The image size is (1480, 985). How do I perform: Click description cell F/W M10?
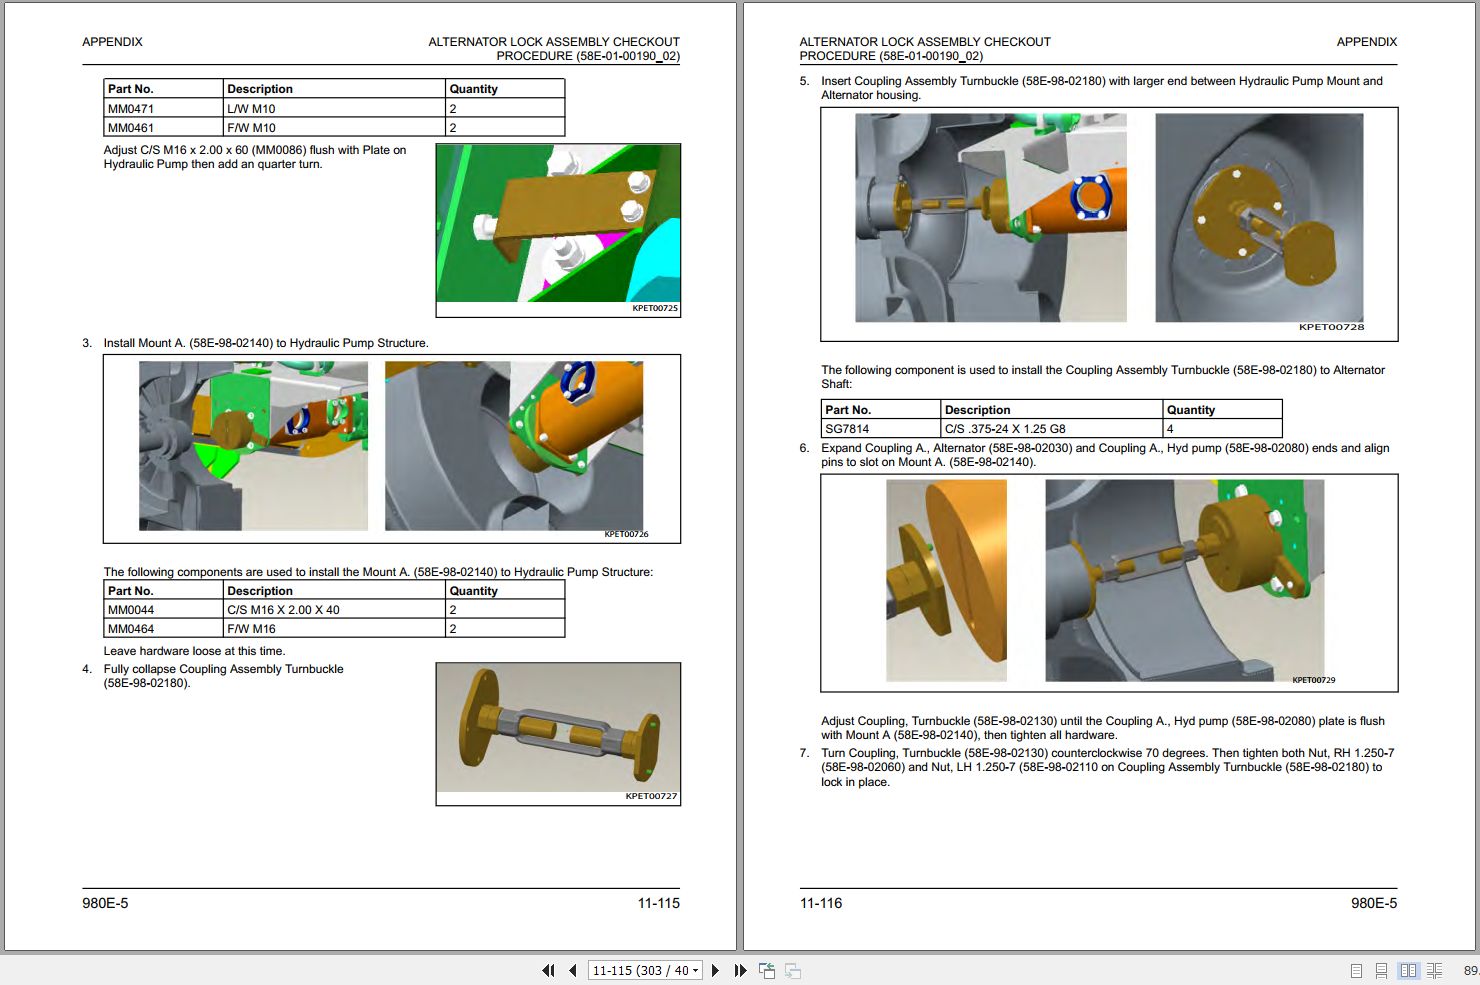tap(334, 127)
